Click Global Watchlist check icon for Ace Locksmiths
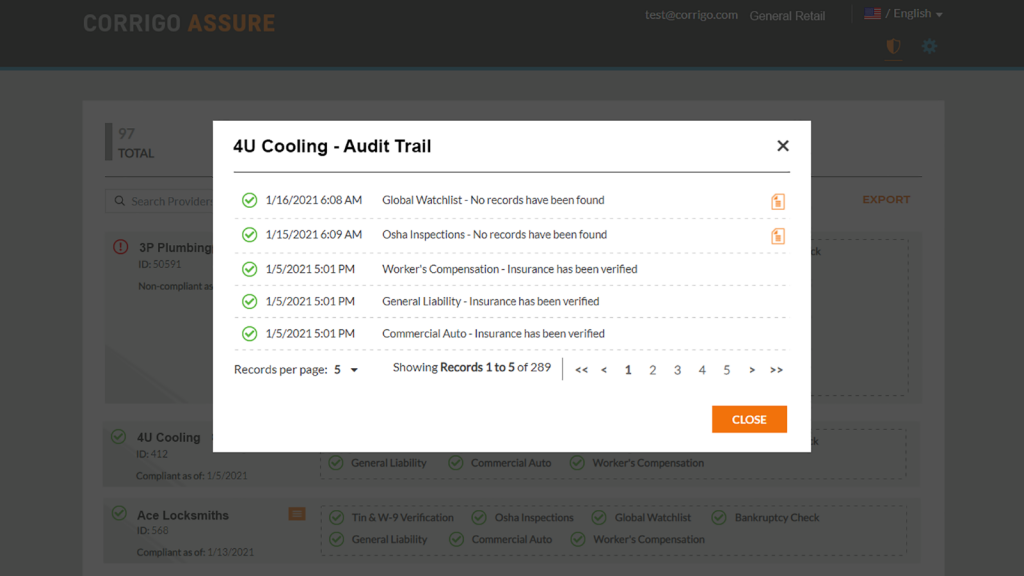 click(x=599, y=518)
